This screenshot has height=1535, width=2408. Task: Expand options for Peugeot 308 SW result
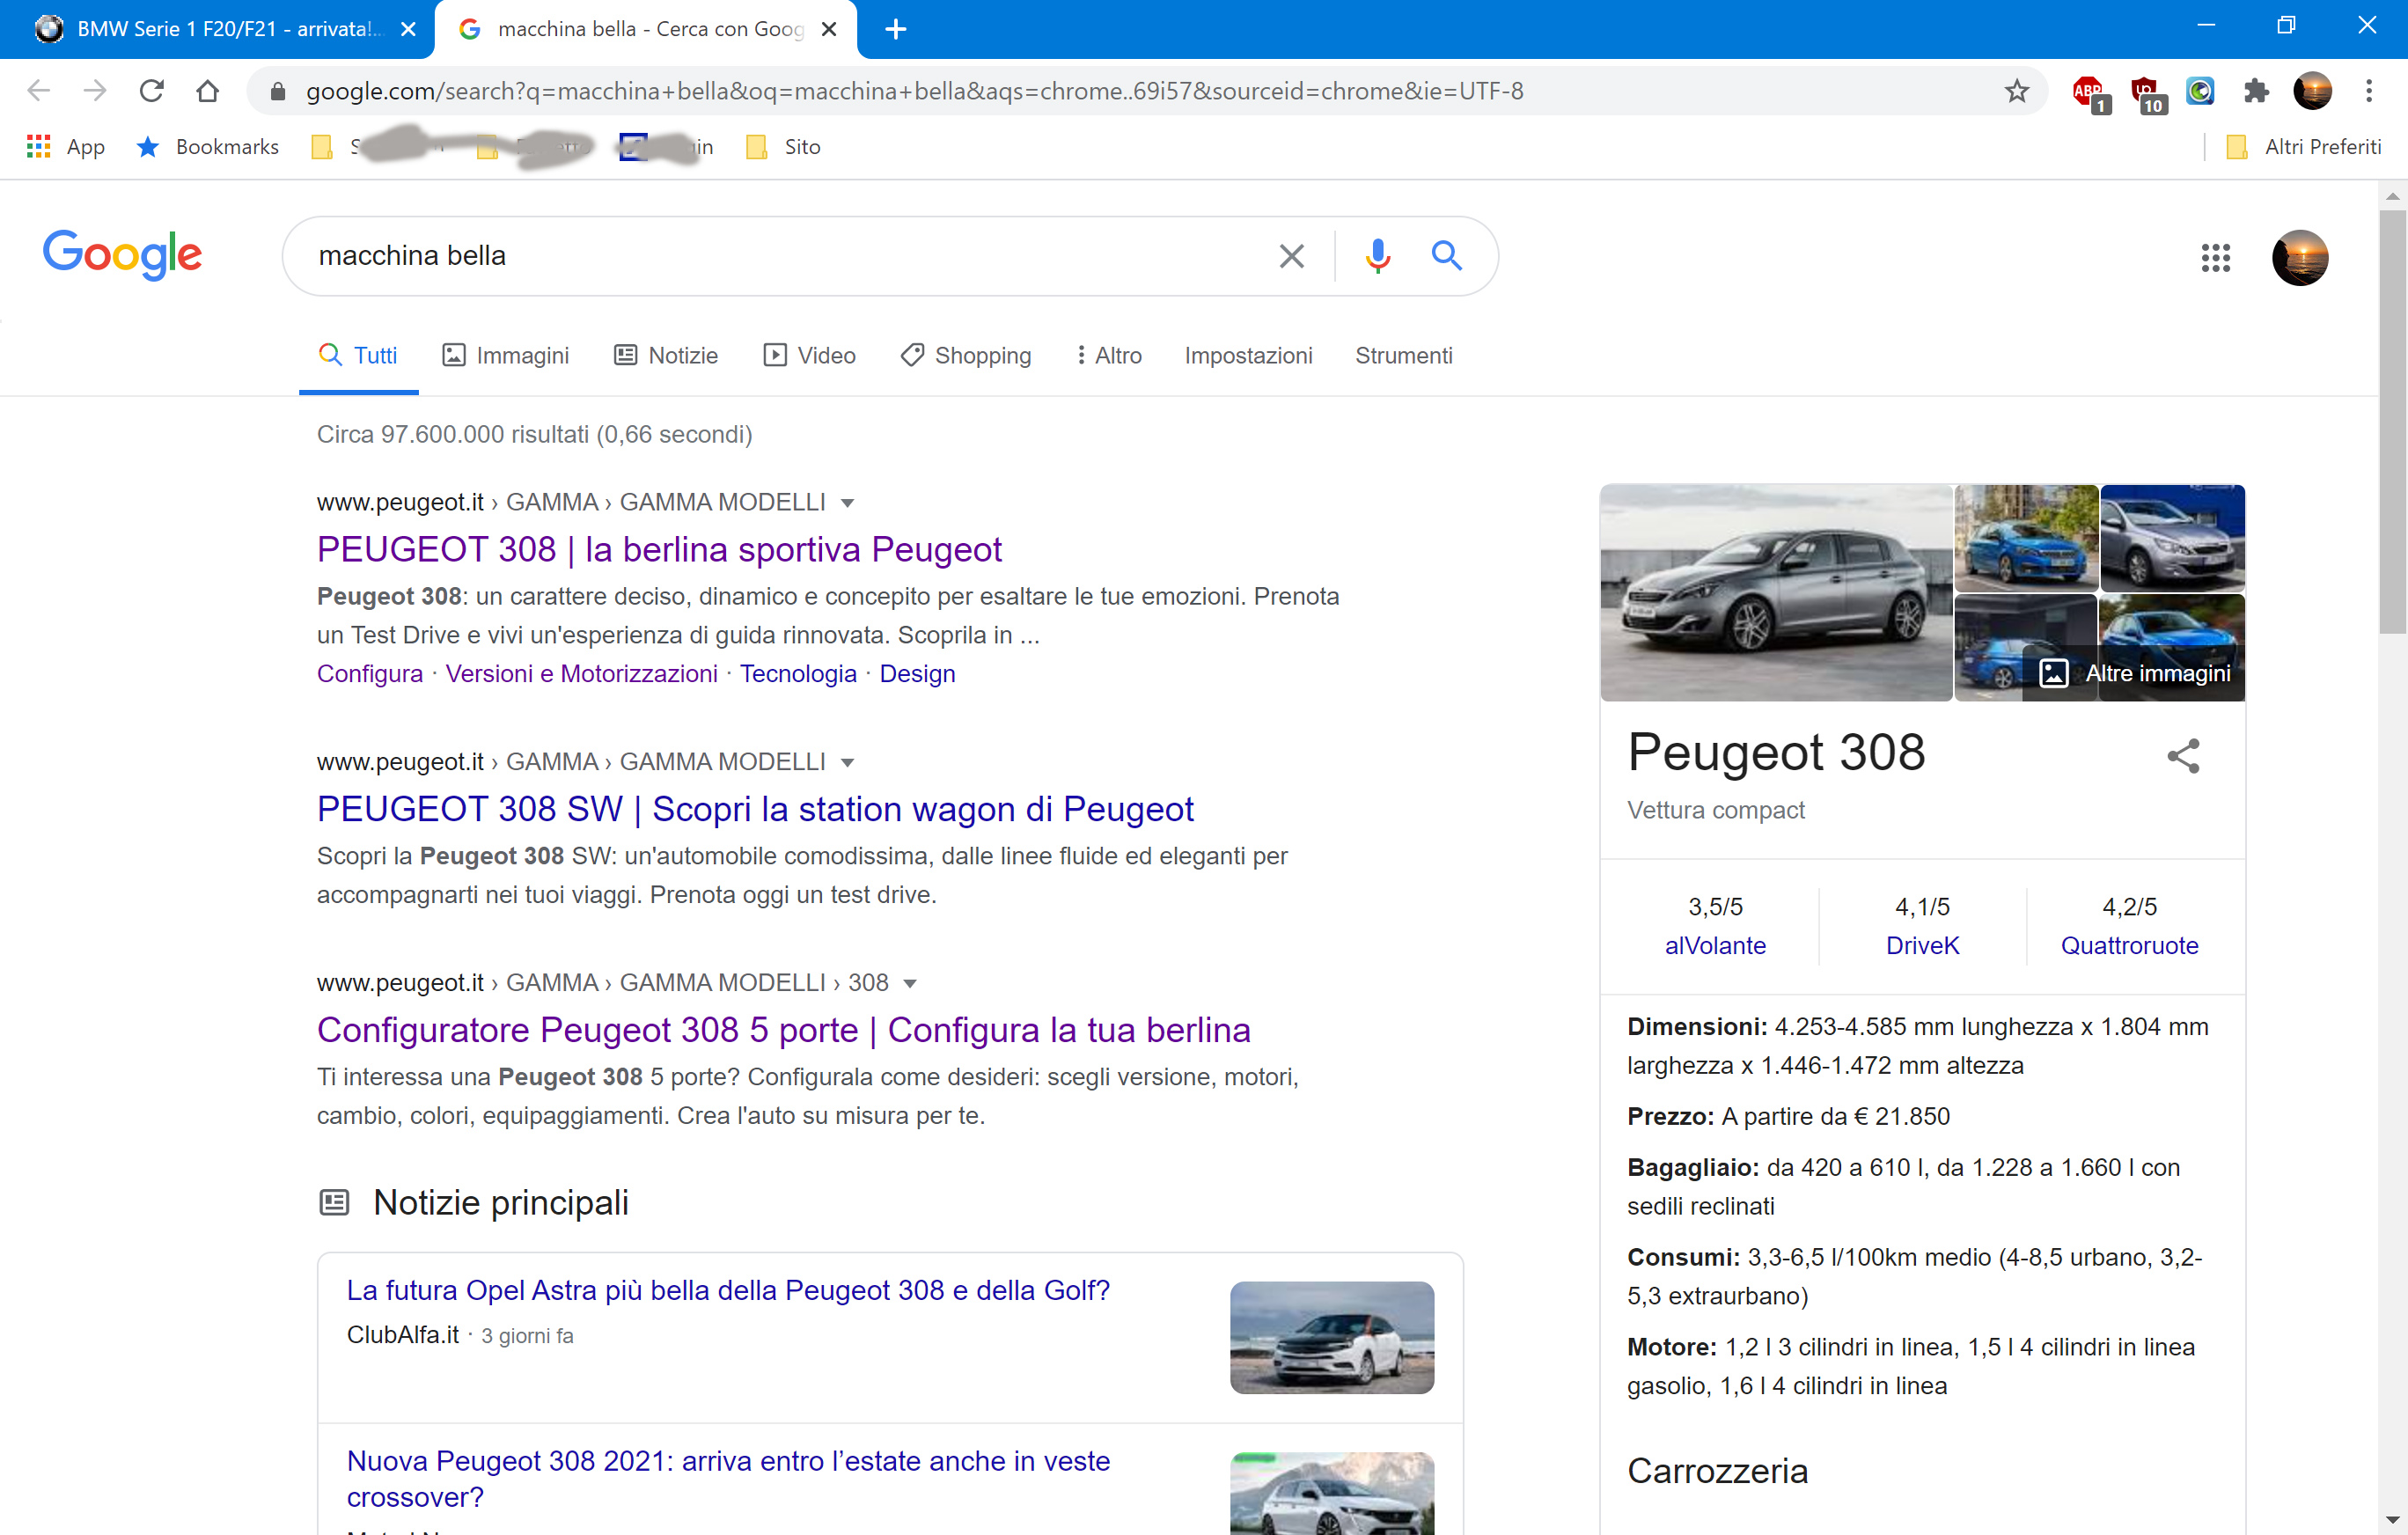coord(847,763)
